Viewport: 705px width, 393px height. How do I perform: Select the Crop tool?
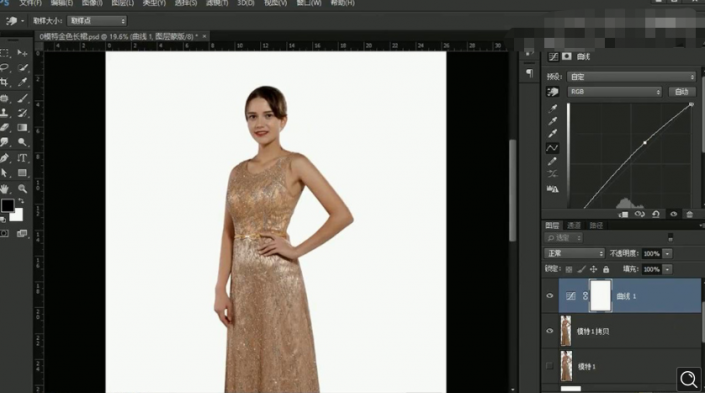[4, 82]
